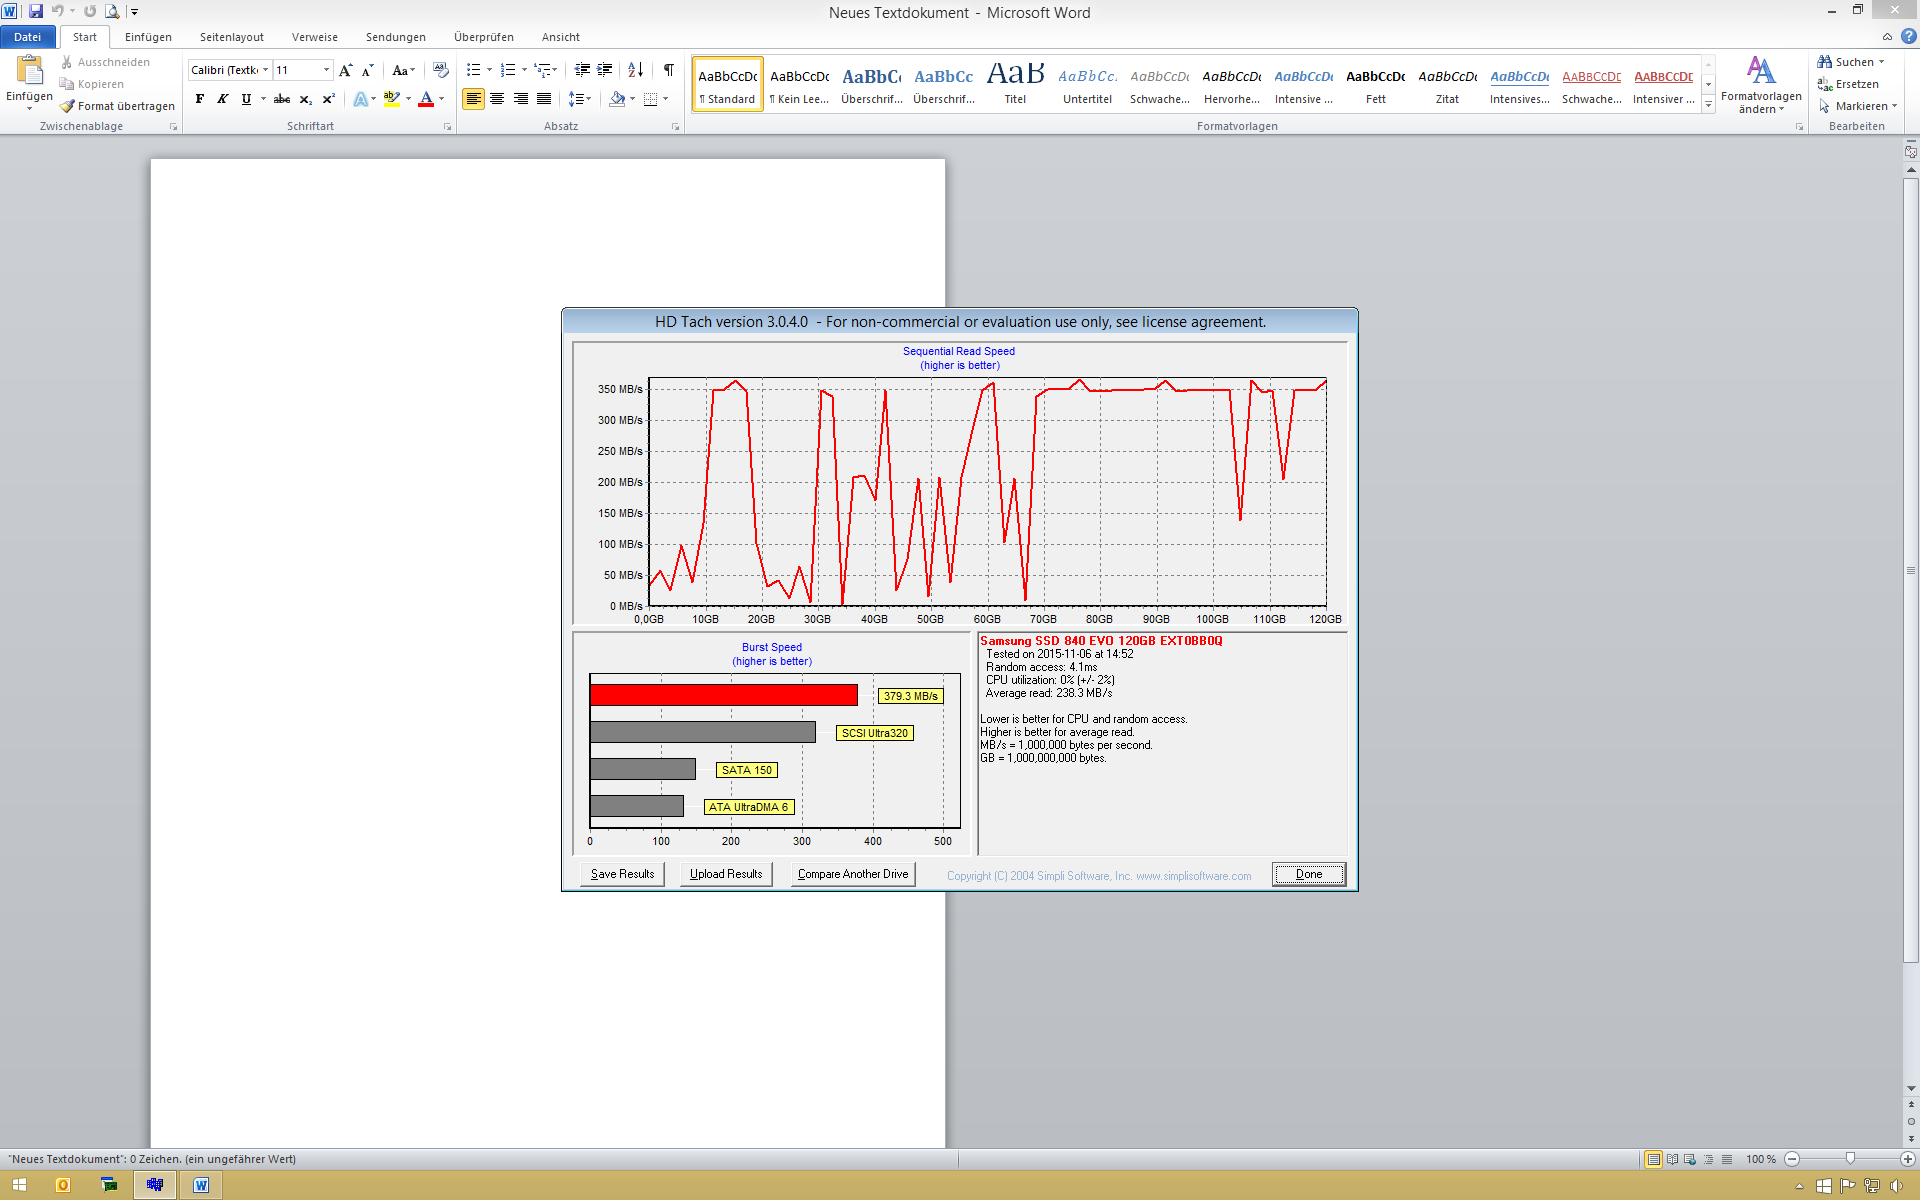Click the Format übertragen paintbrush icon
This screenshot has height=1200, width=1920.
point(68,106)
